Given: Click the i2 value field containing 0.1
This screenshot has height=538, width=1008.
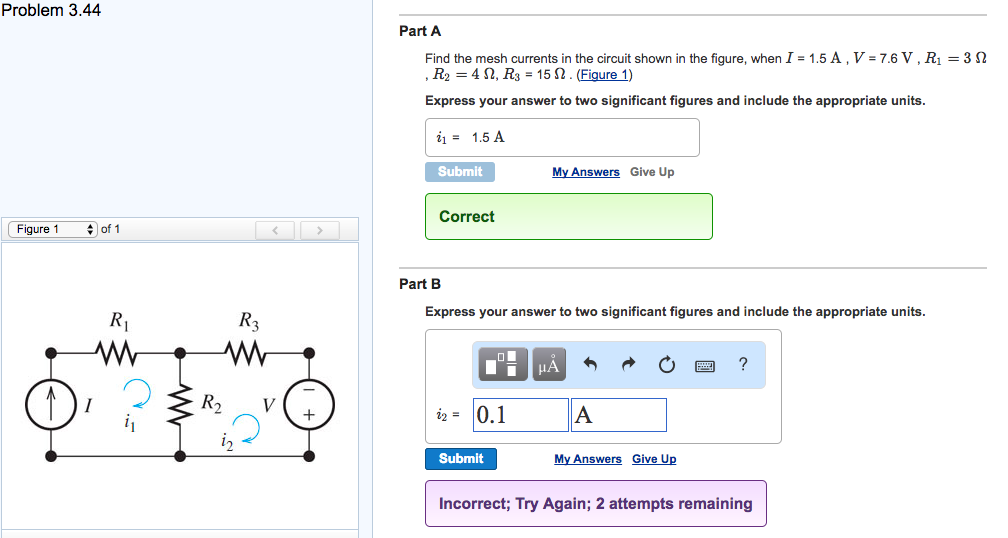Looking at the screenshot, I should tap(521, 415).
